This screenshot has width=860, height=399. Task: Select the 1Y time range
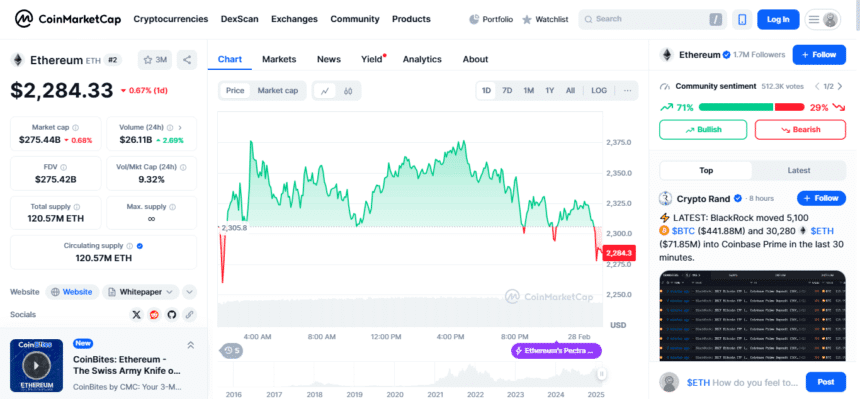(550, 91)
